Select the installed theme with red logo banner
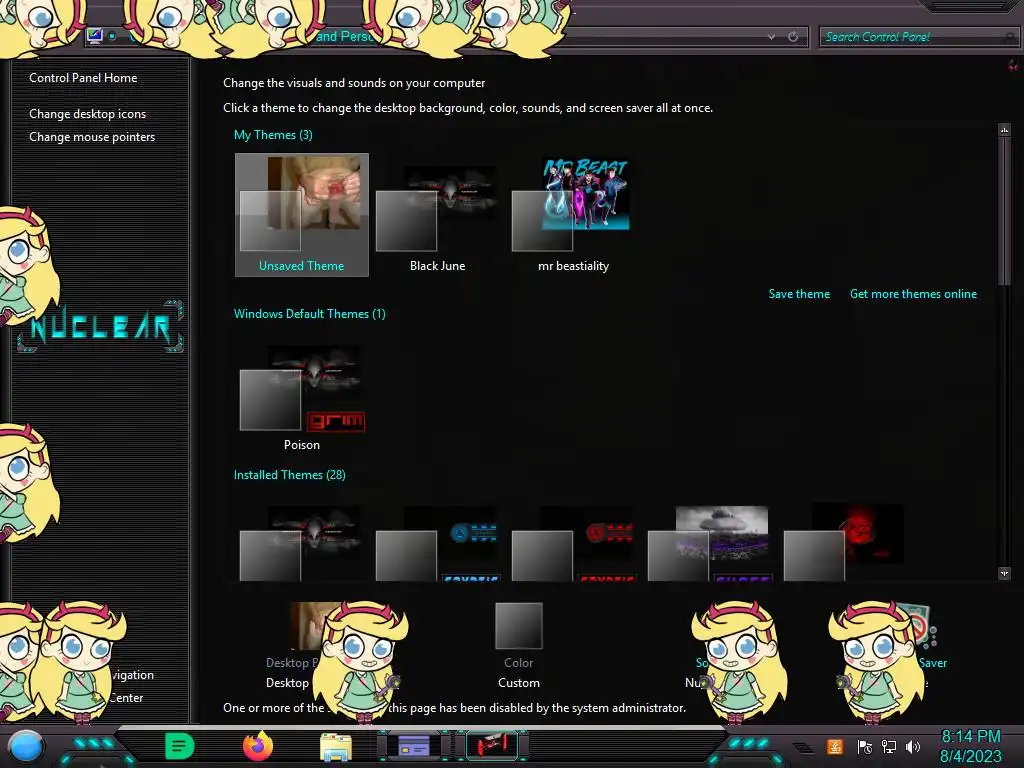Image resolution: width=1024 pixels, height=768 pixels. click(x=573, y=543)
